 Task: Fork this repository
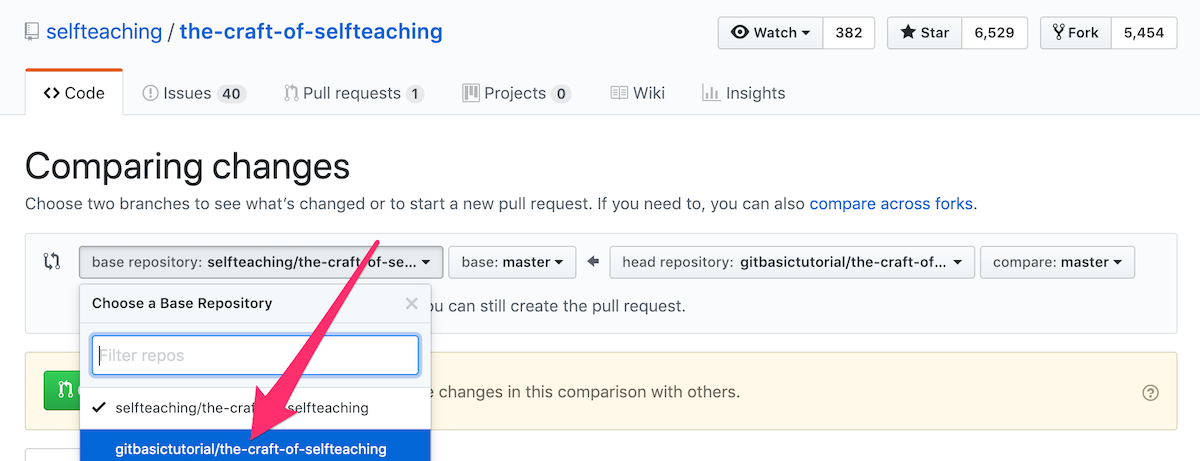tap(1076, 32)
